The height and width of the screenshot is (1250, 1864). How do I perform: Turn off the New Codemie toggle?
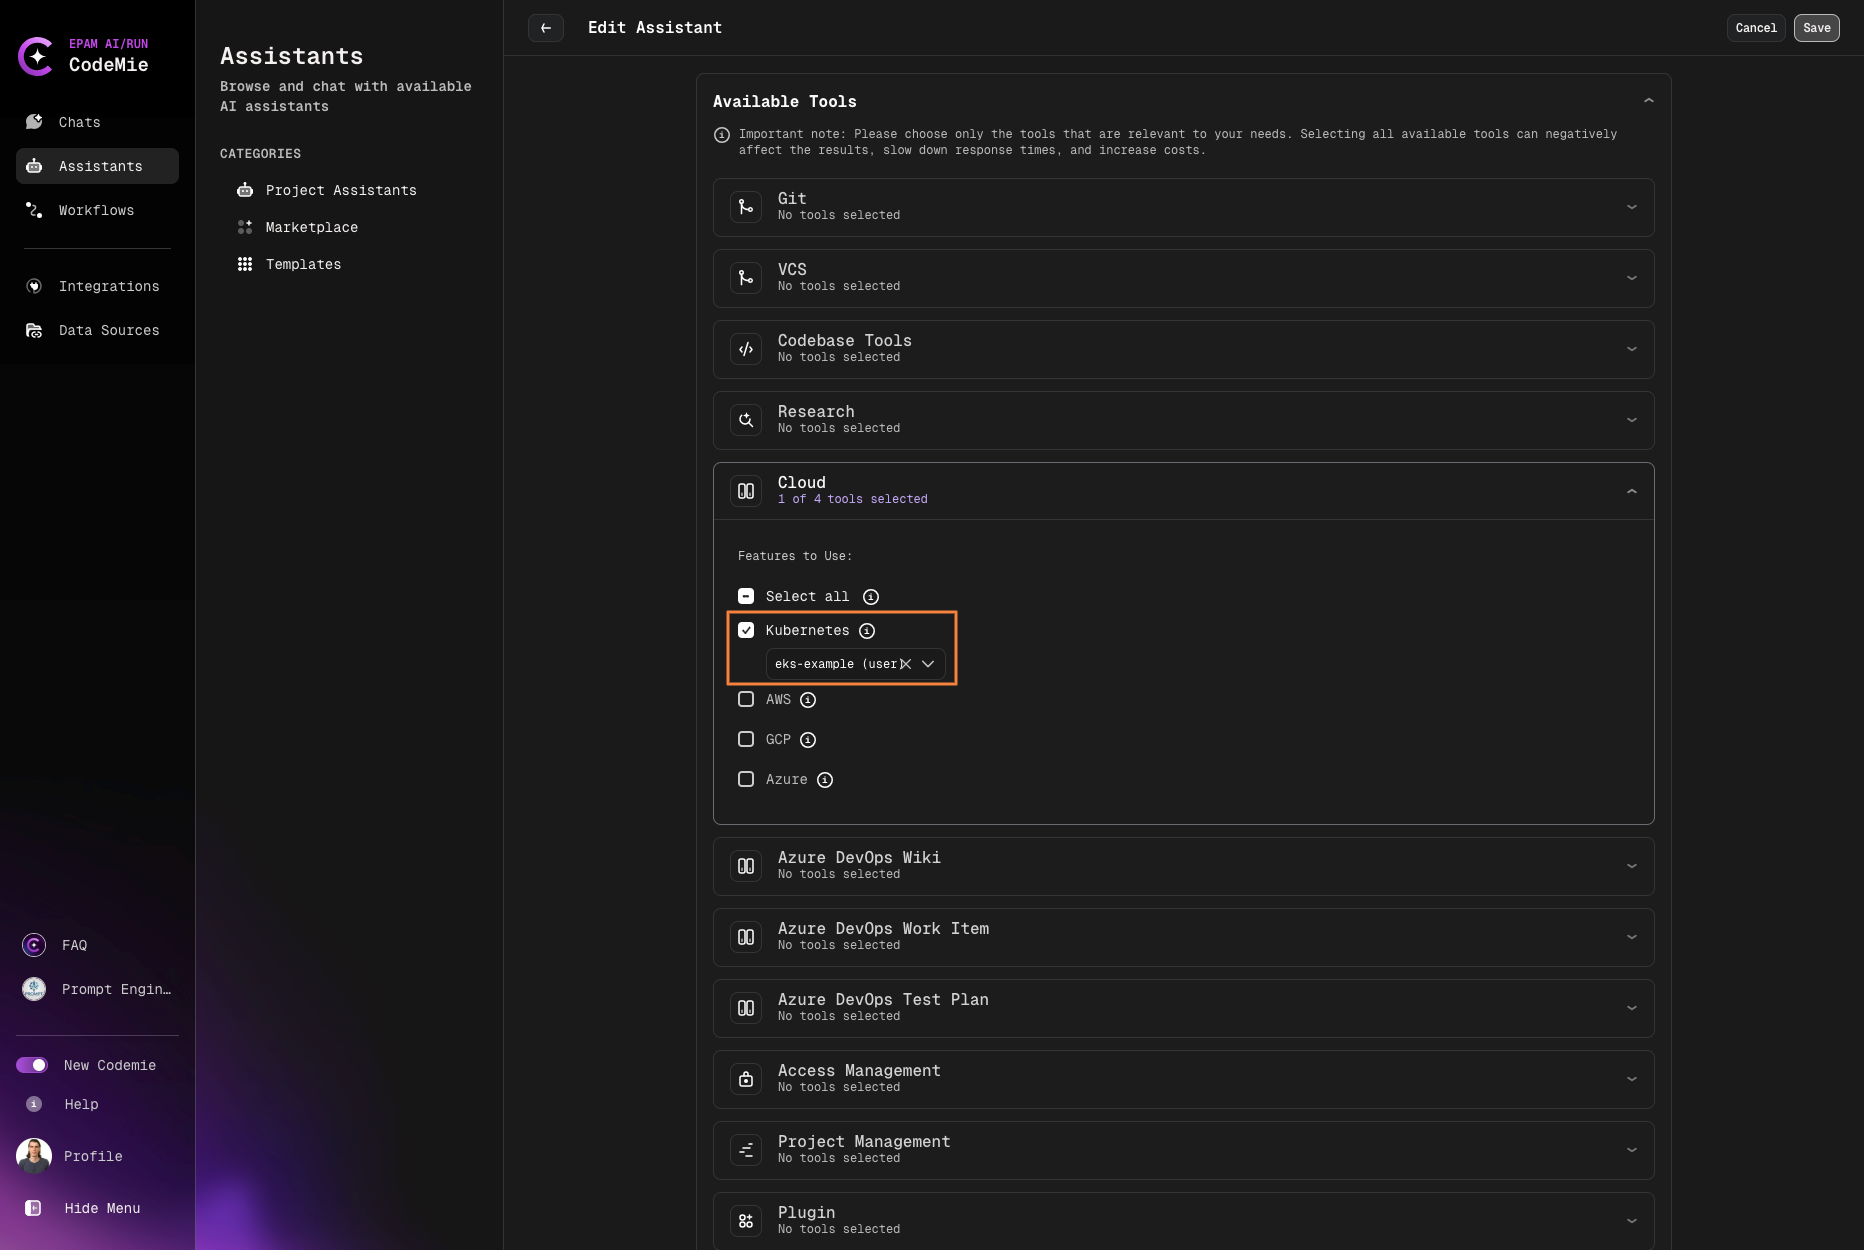click(x=32, y=1065)
